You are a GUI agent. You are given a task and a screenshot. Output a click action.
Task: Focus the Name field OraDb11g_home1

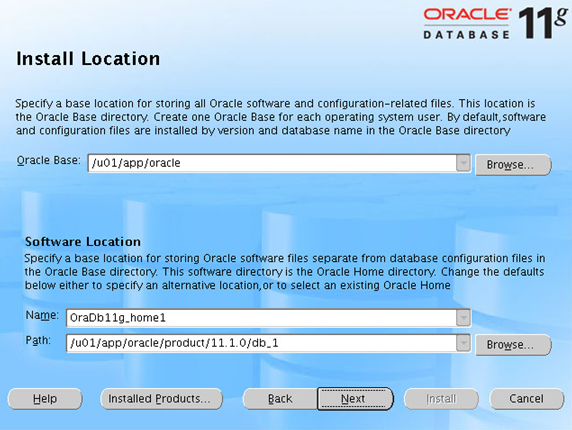[x=261, y=318]
